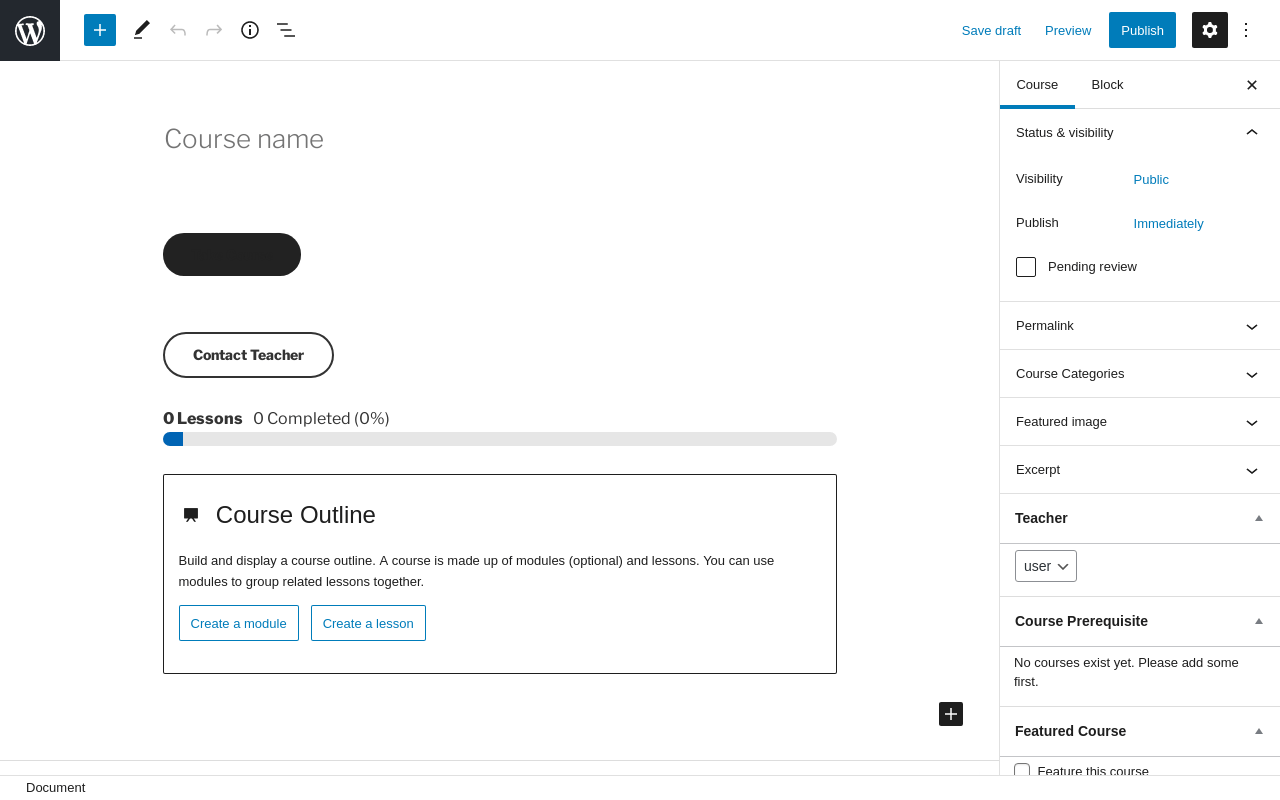Click the Public visibility link

coord(1151,180)
